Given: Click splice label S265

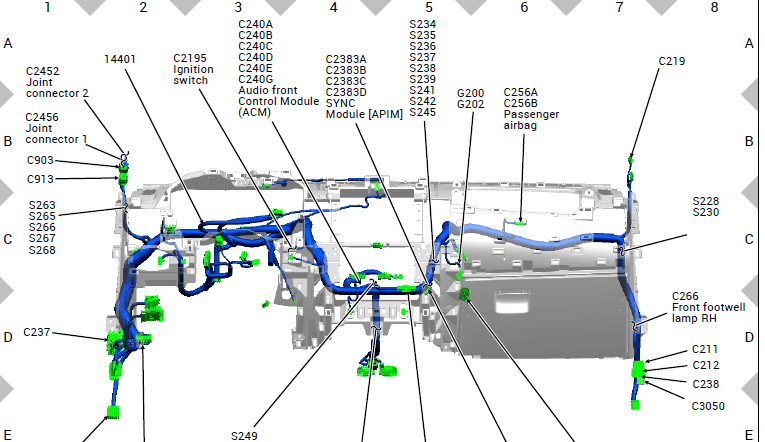Looking at the screenshot, I should [x=42, y=217].
